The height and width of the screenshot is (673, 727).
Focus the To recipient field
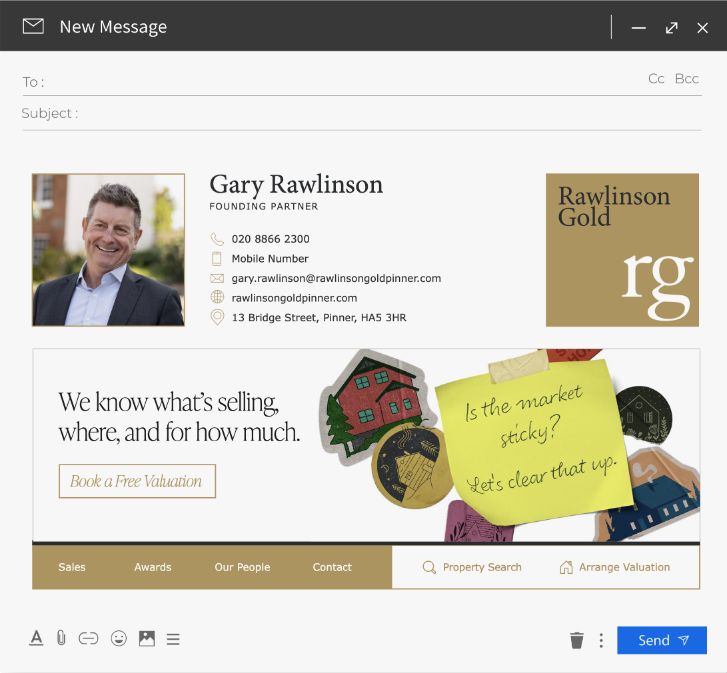(x=362, y=82)
